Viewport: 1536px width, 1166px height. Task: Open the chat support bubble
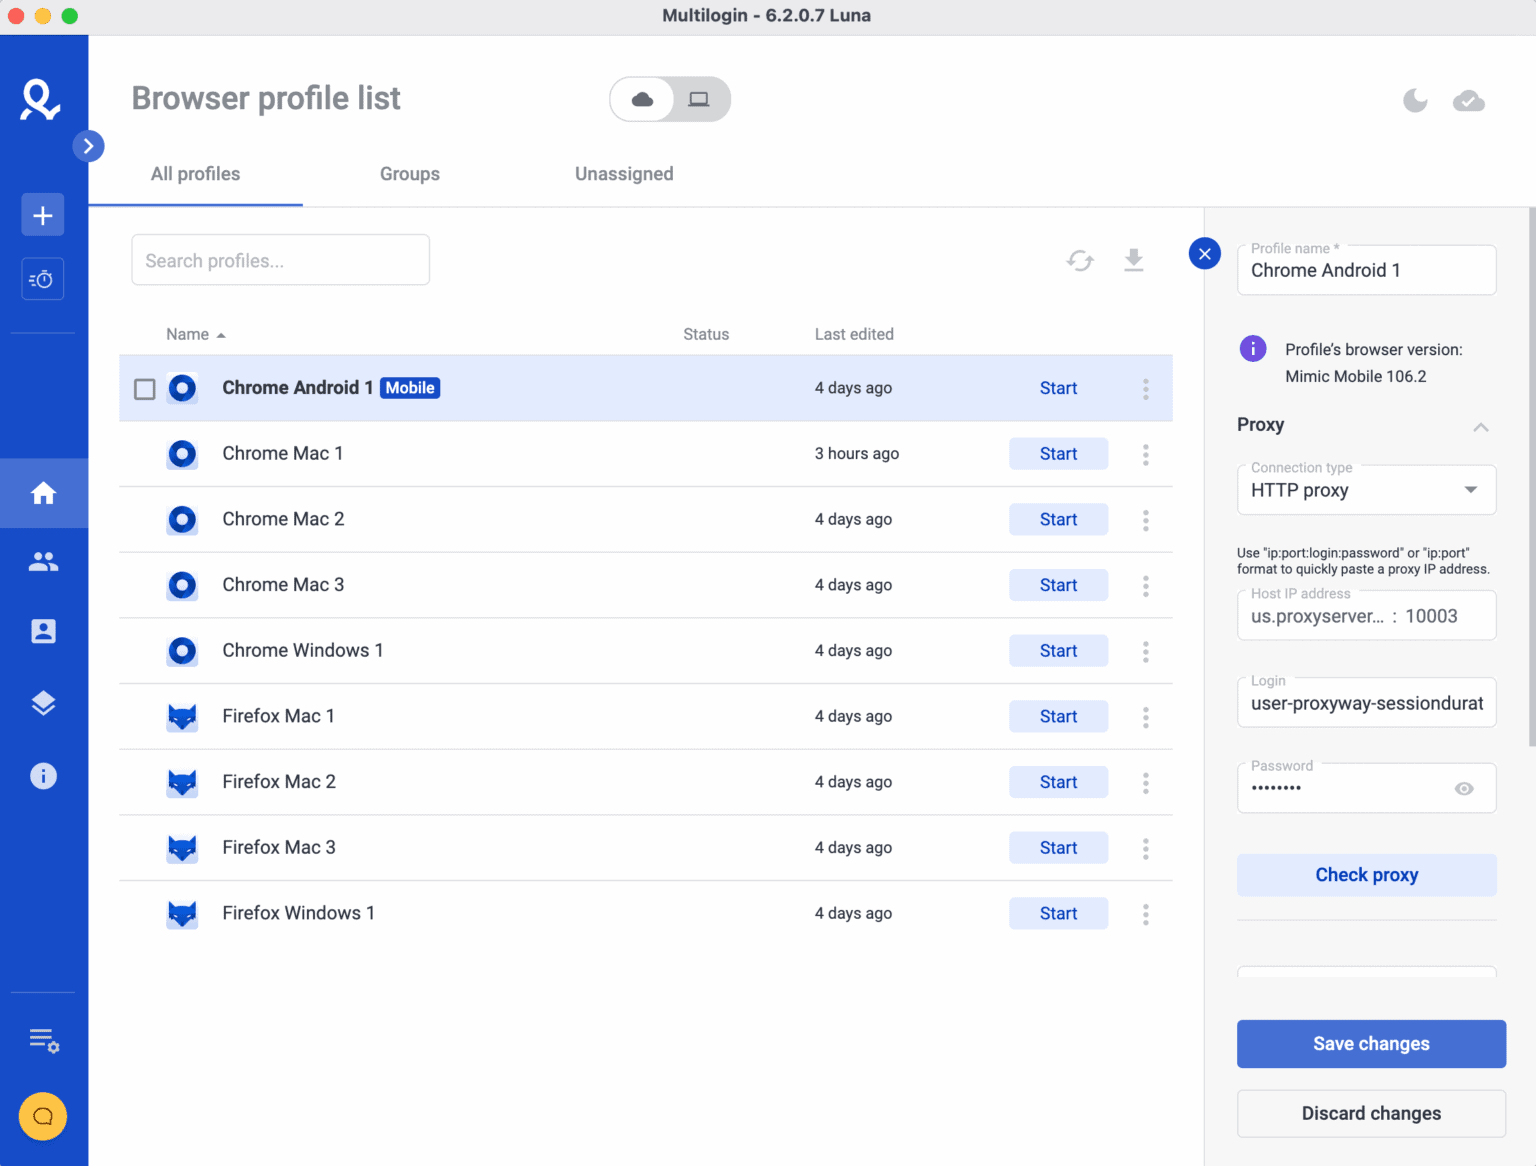click(x=42, y=1117)
